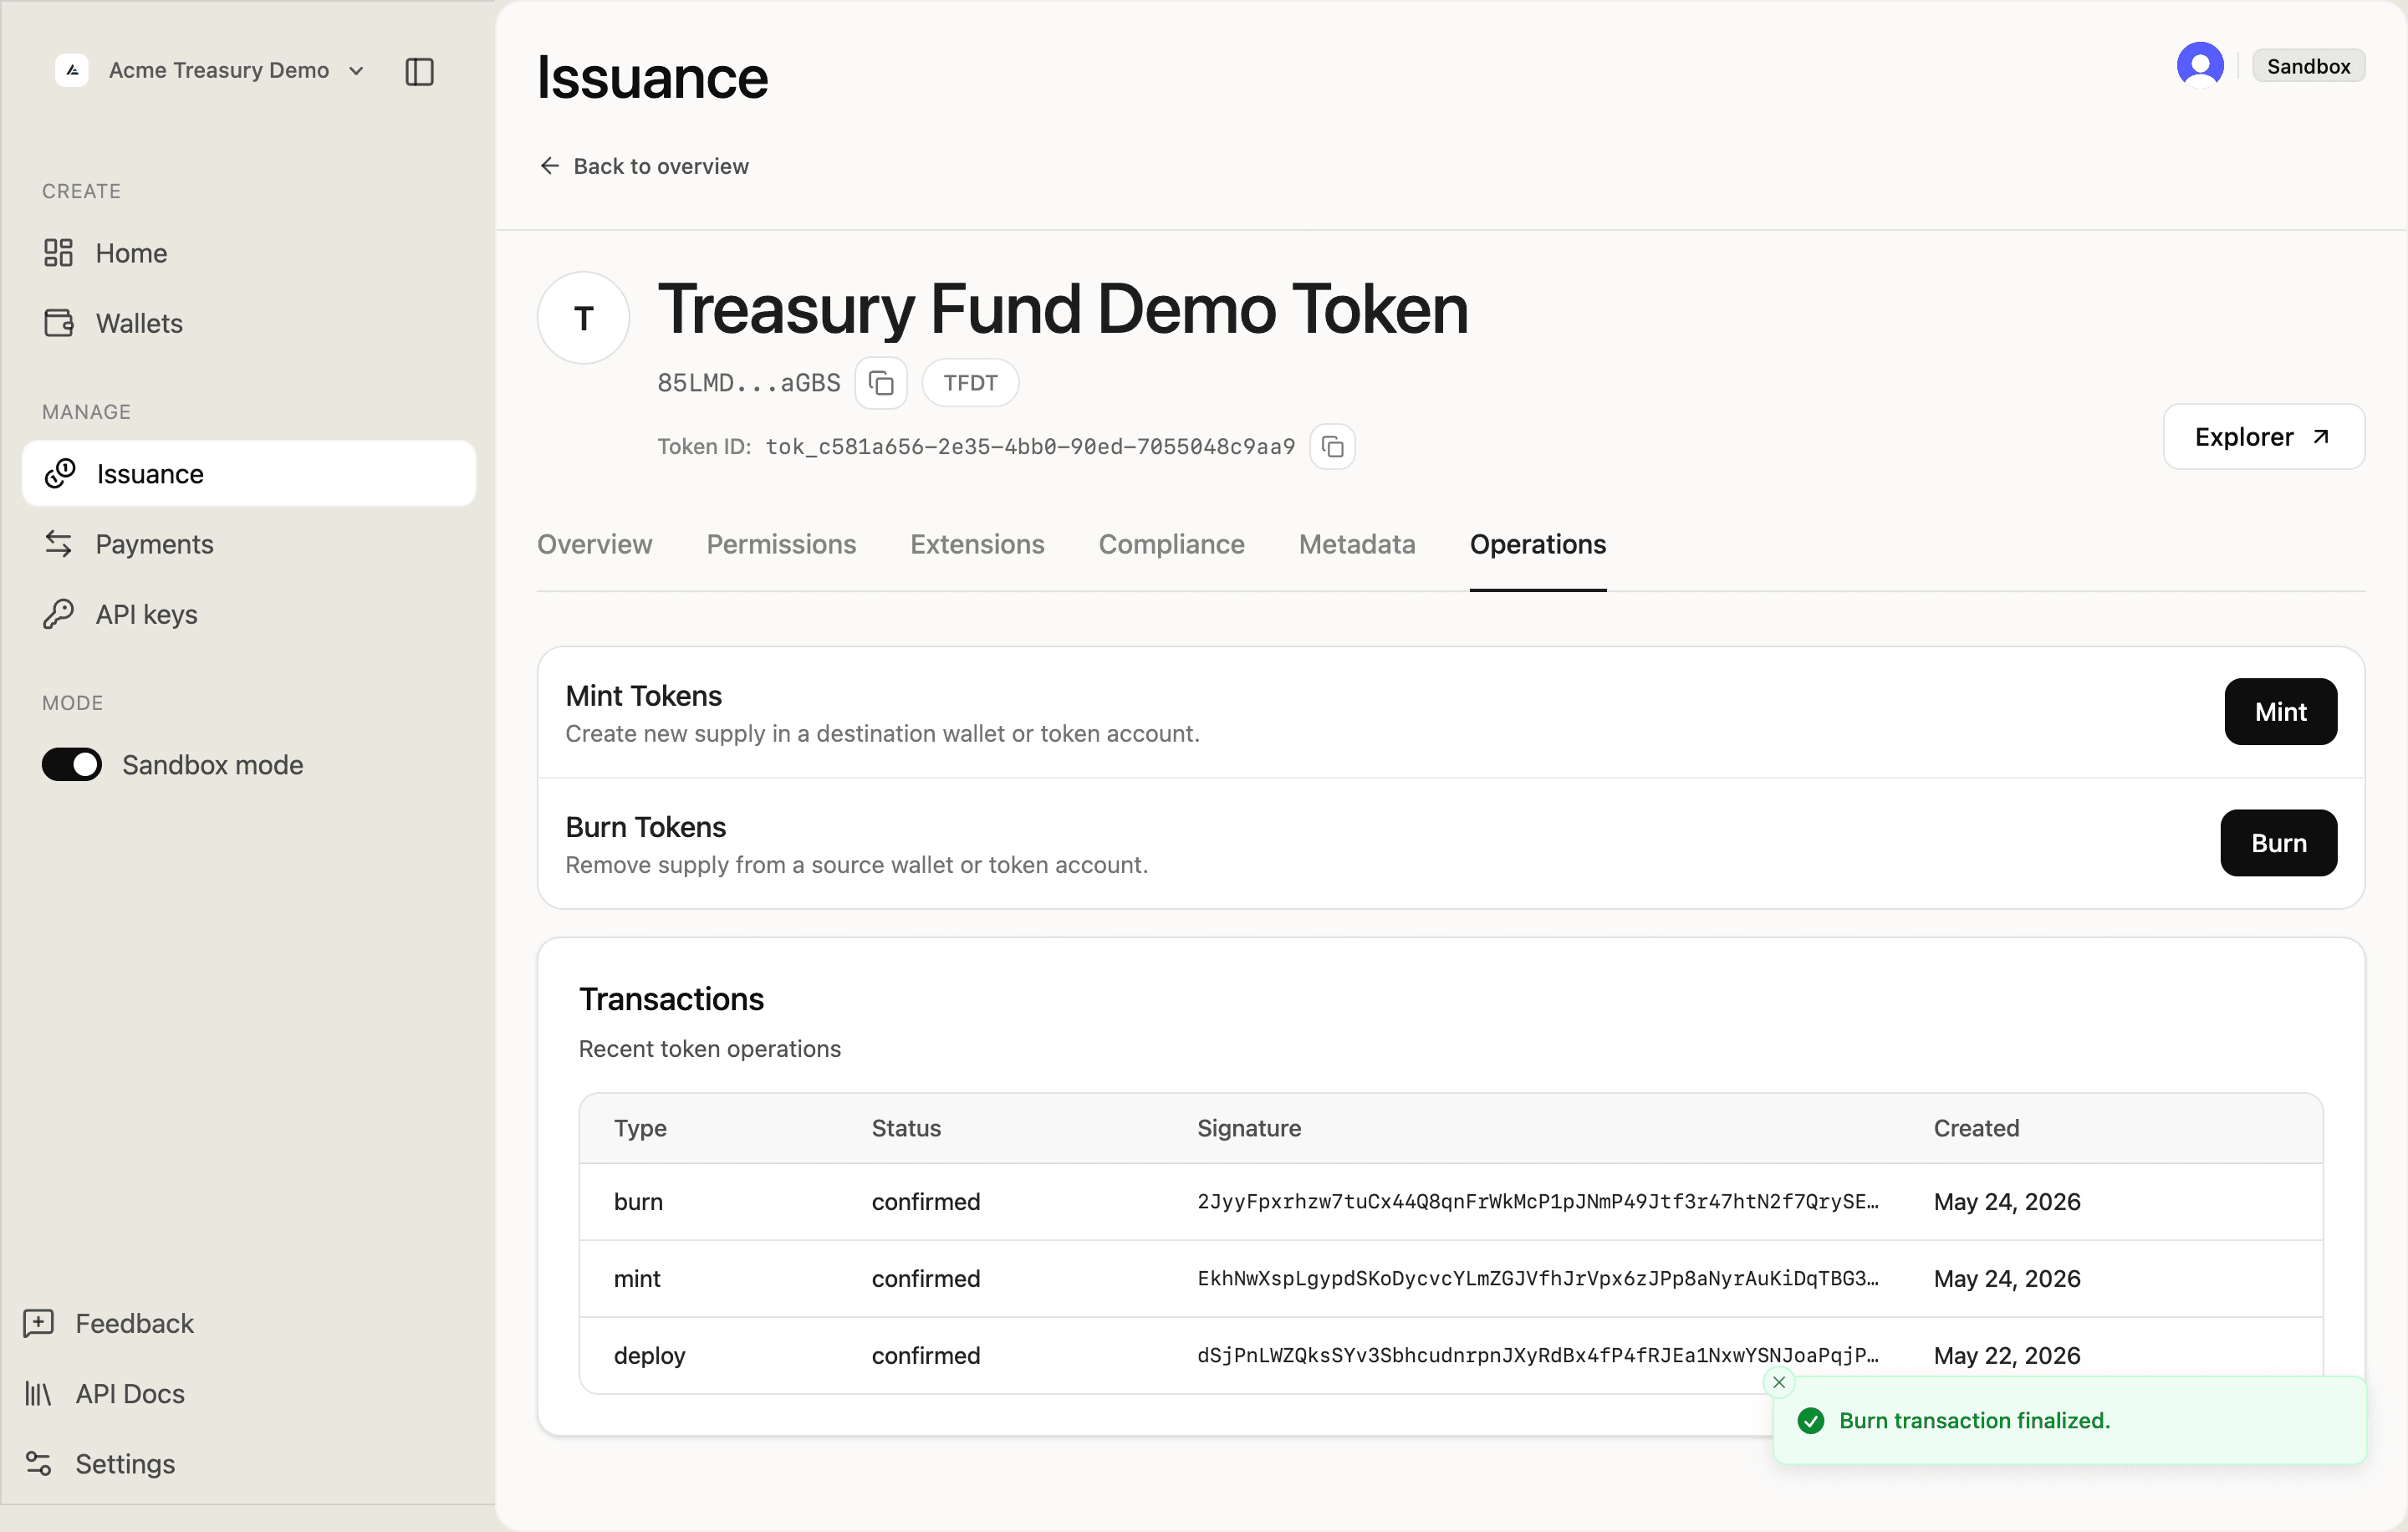
Task: Switch to the Extensions tab
Action: pos(977,544)
